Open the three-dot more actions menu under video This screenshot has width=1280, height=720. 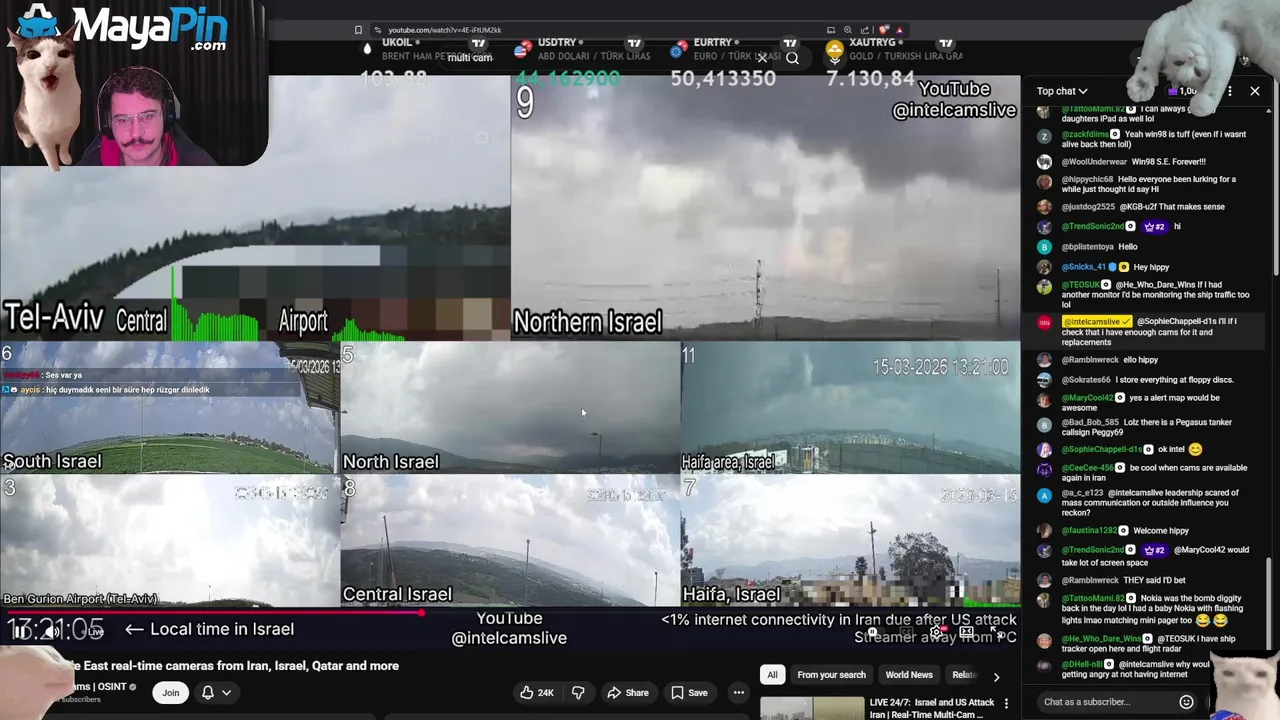(738, 692)
